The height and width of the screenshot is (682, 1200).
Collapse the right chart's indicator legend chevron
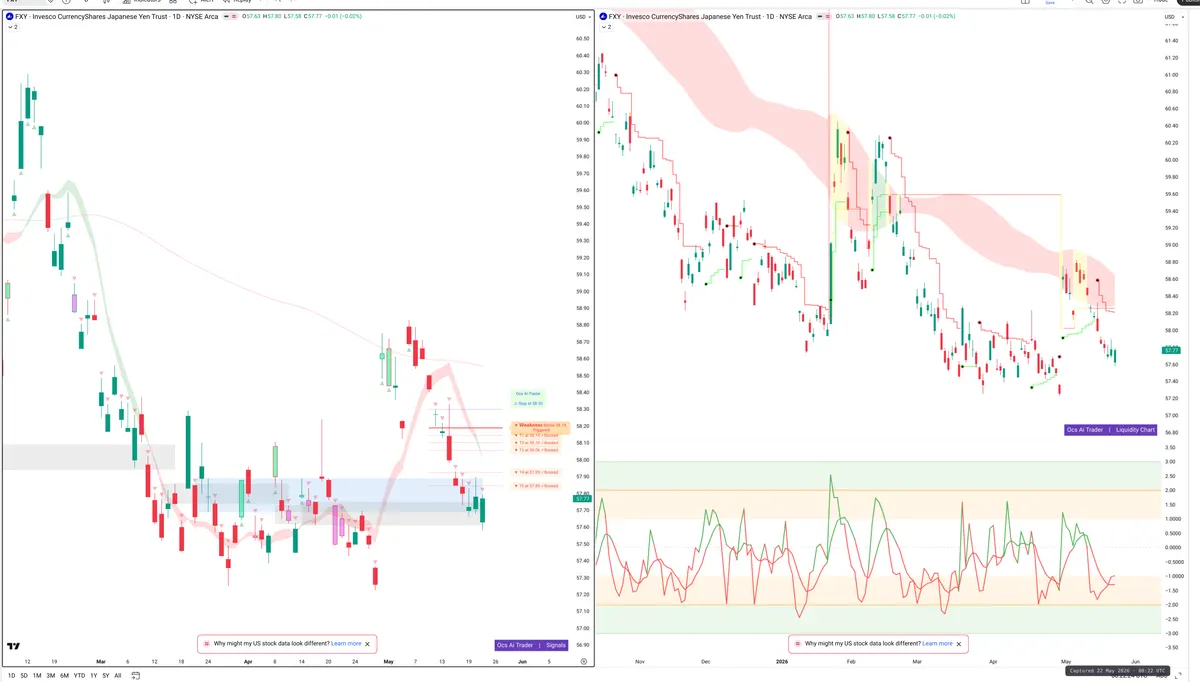(x=606, y=27)
